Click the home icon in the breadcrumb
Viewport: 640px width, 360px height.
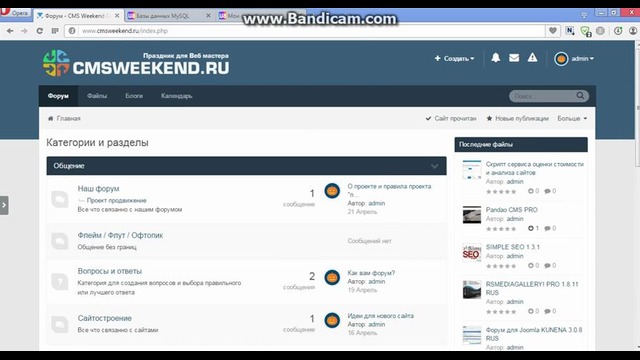tap(51, 118)
